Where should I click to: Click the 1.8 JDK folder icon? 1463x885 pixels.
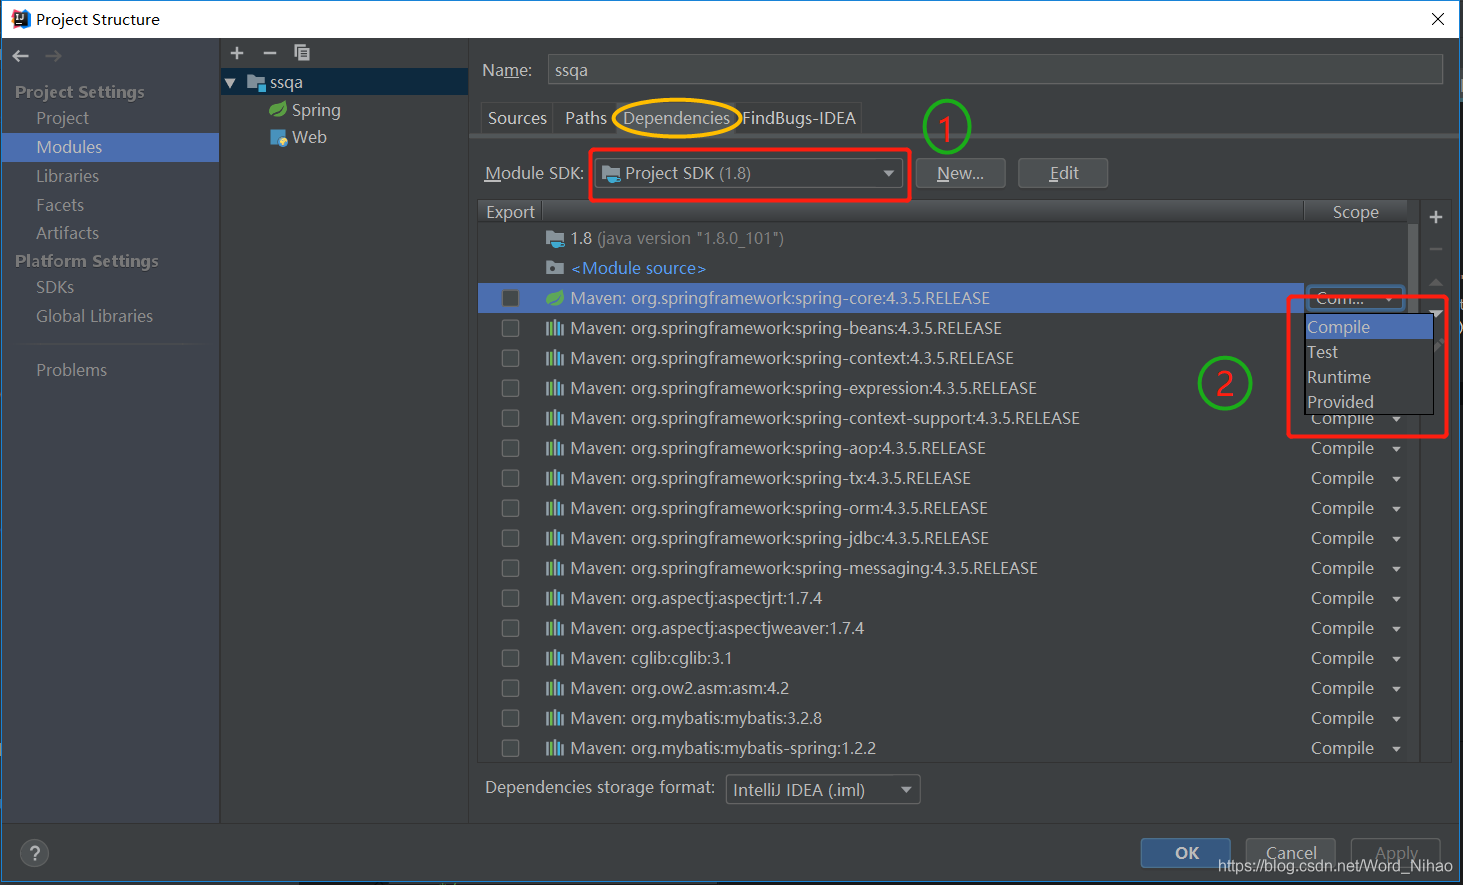pos(555,238)
